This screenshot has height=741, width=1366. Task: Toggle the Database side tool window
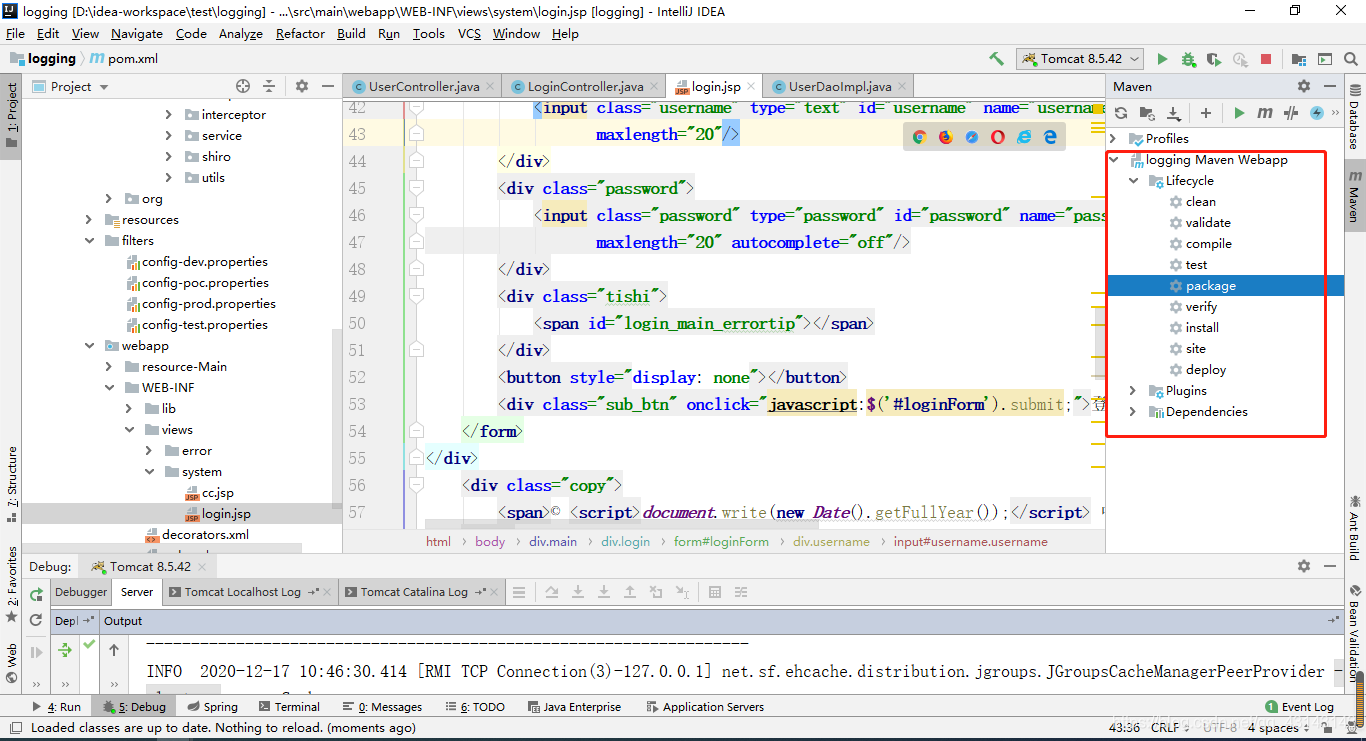tap(1354, 115)
